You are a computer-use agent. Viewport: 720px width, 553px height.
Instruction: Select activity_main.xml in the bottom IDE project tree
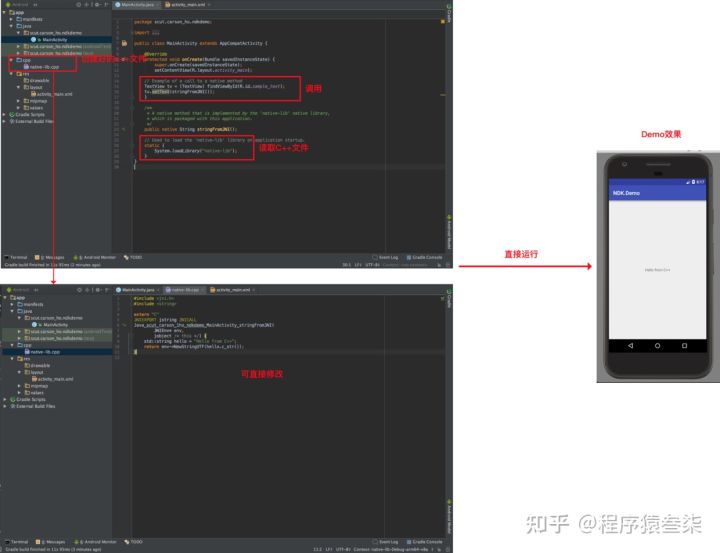[52, 379]
